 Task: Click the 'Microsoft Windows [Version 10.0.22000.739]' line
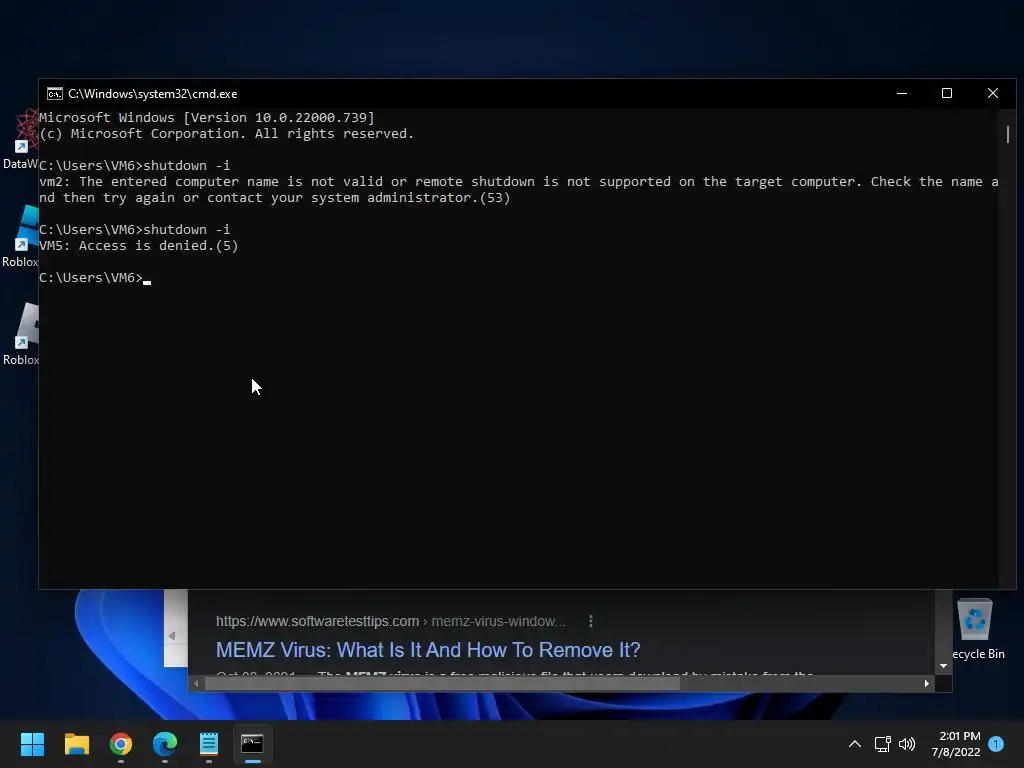click(x=207, y=118)
